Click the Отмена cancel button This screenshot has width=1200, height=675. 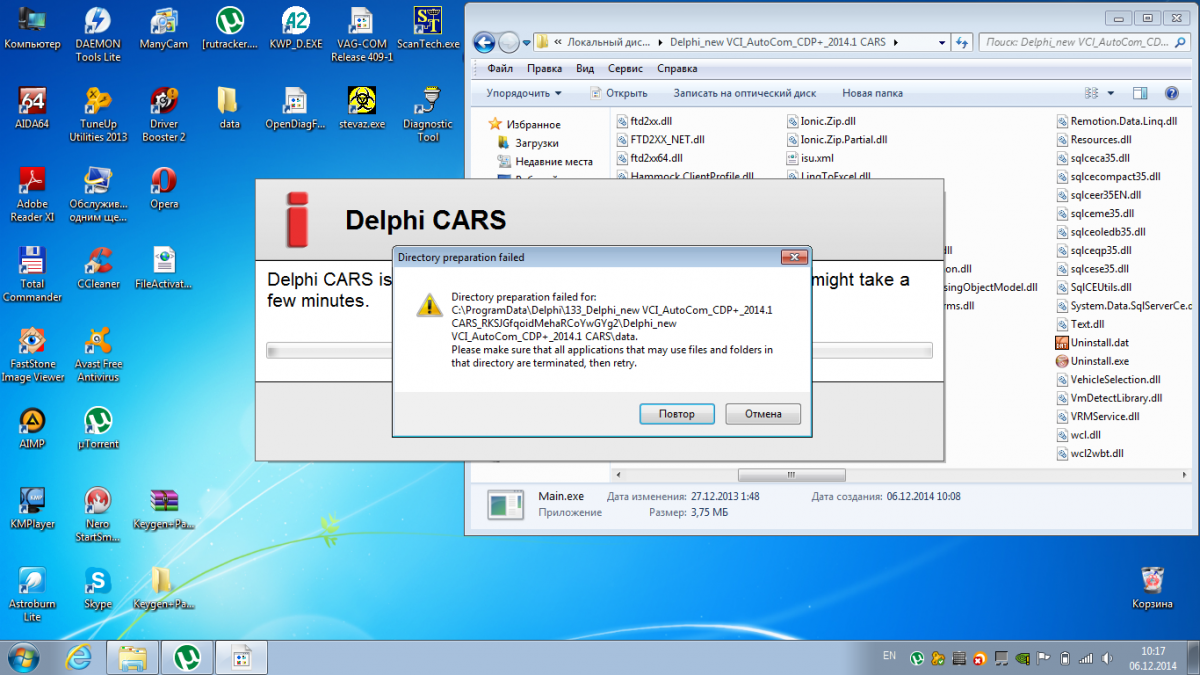pyautogui.click(x=762, y=414)
